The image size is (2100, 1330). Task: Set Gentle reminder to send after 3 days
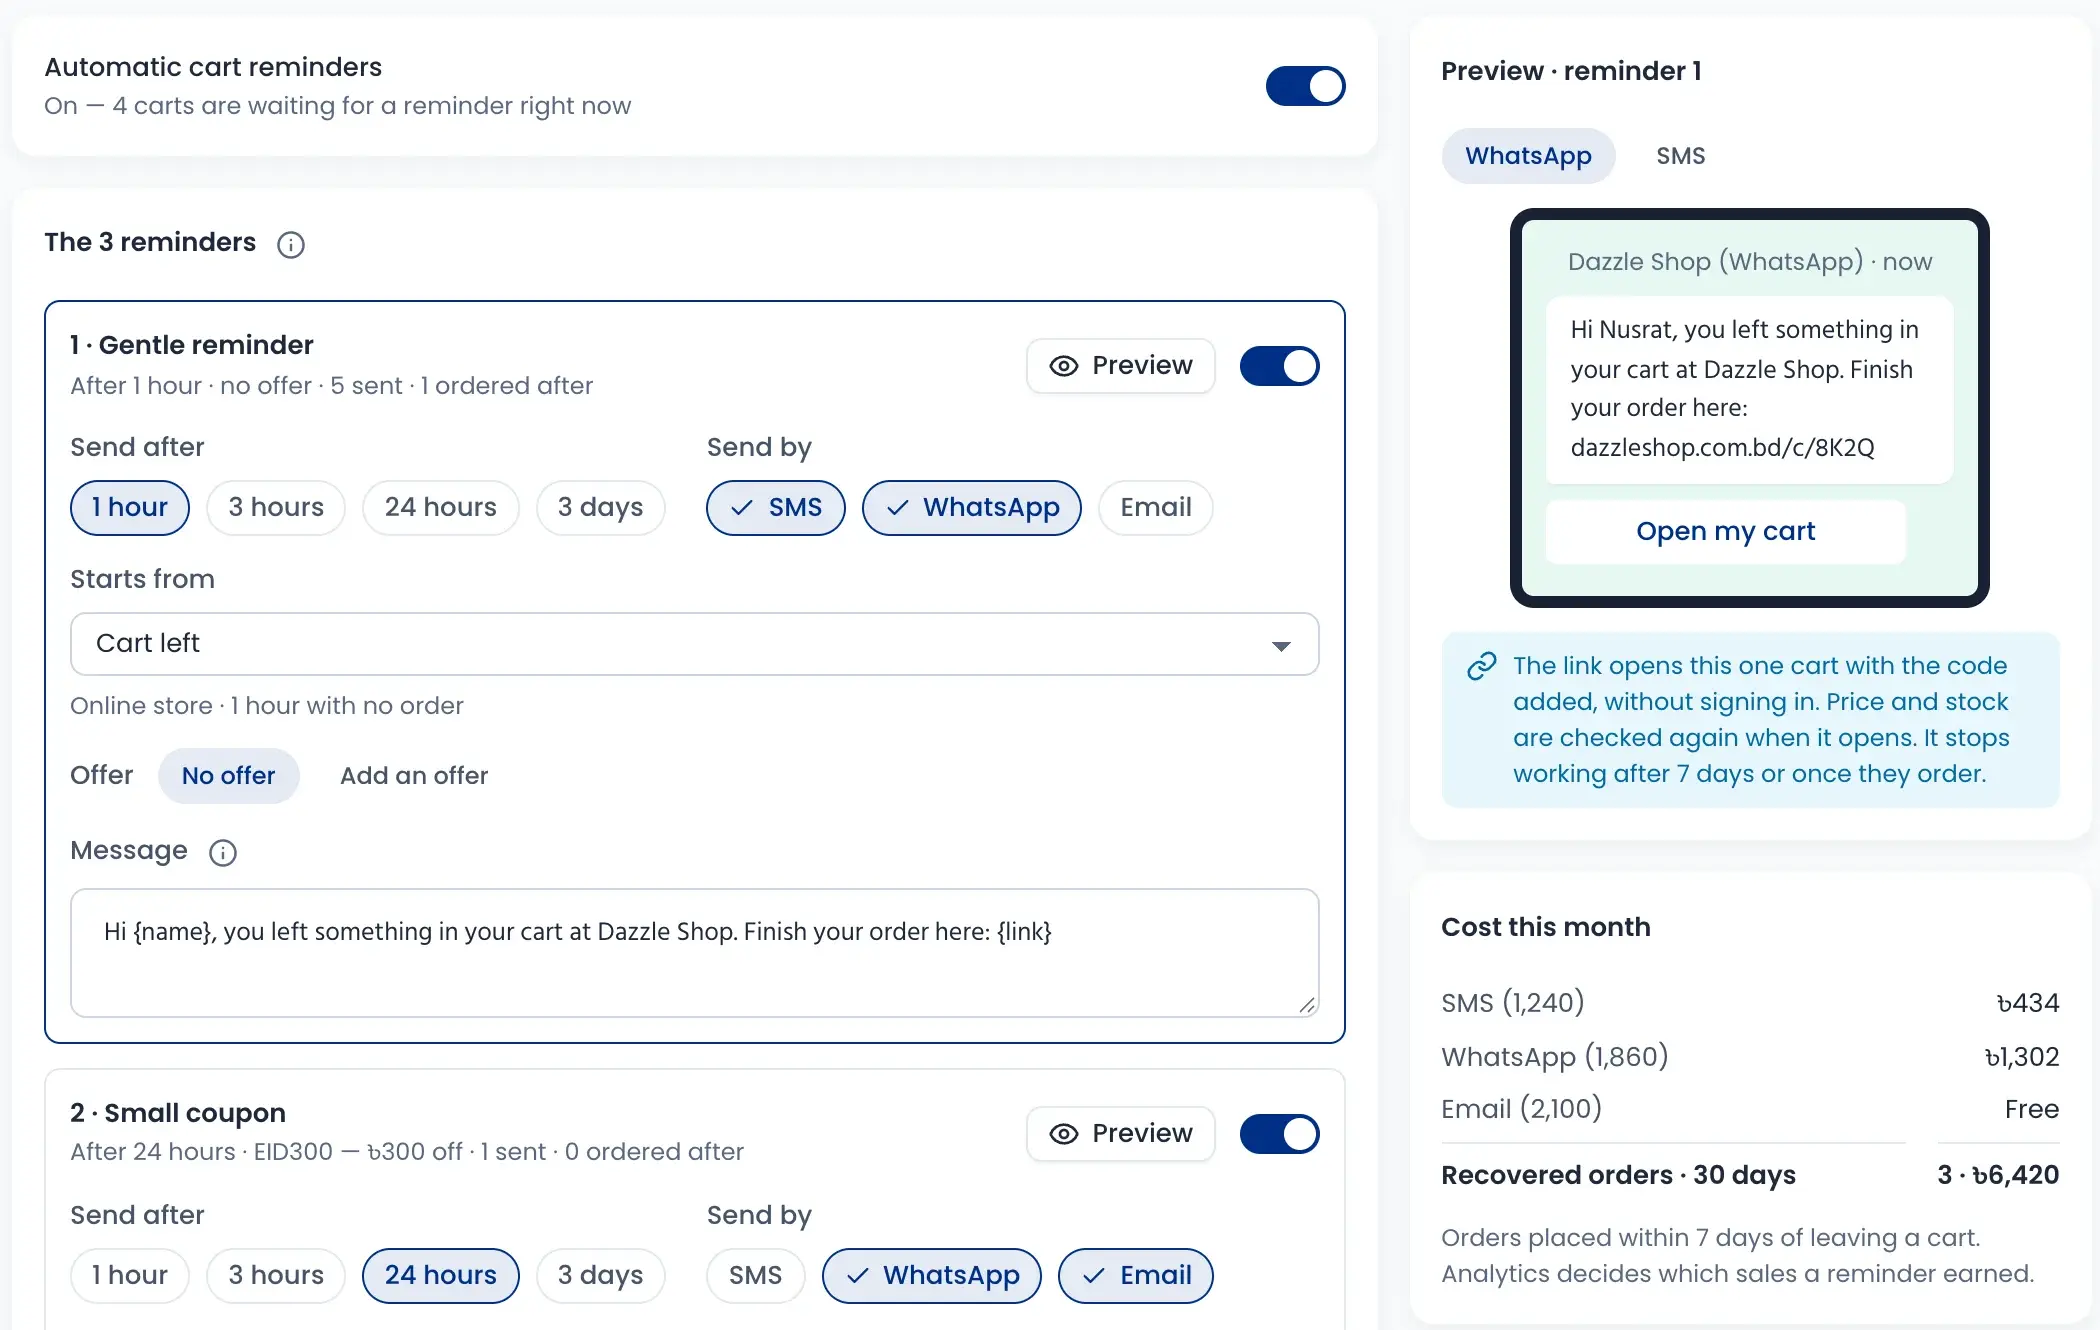601,508
